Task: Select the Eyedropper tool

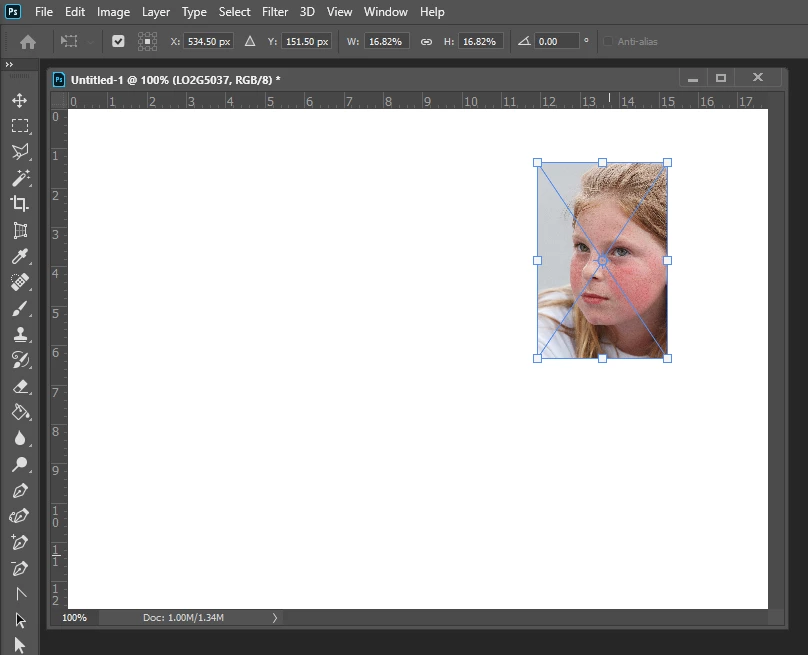Action: tap(20, 256)
